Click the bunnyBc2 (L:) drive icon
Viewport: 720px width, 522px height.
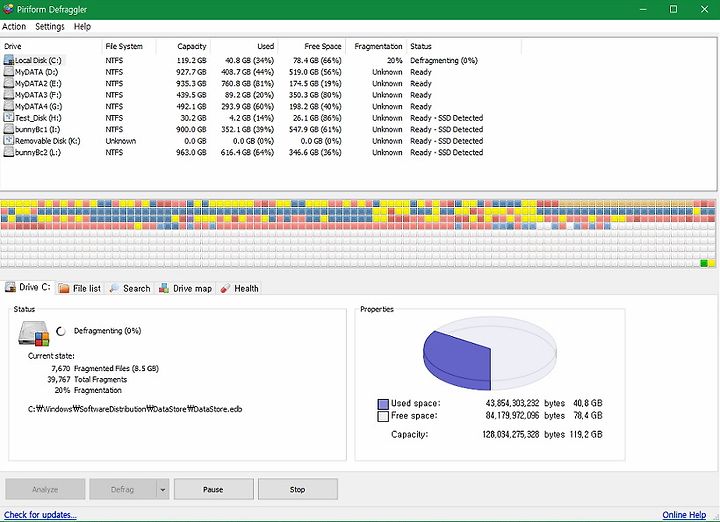(x=9, y=152)
